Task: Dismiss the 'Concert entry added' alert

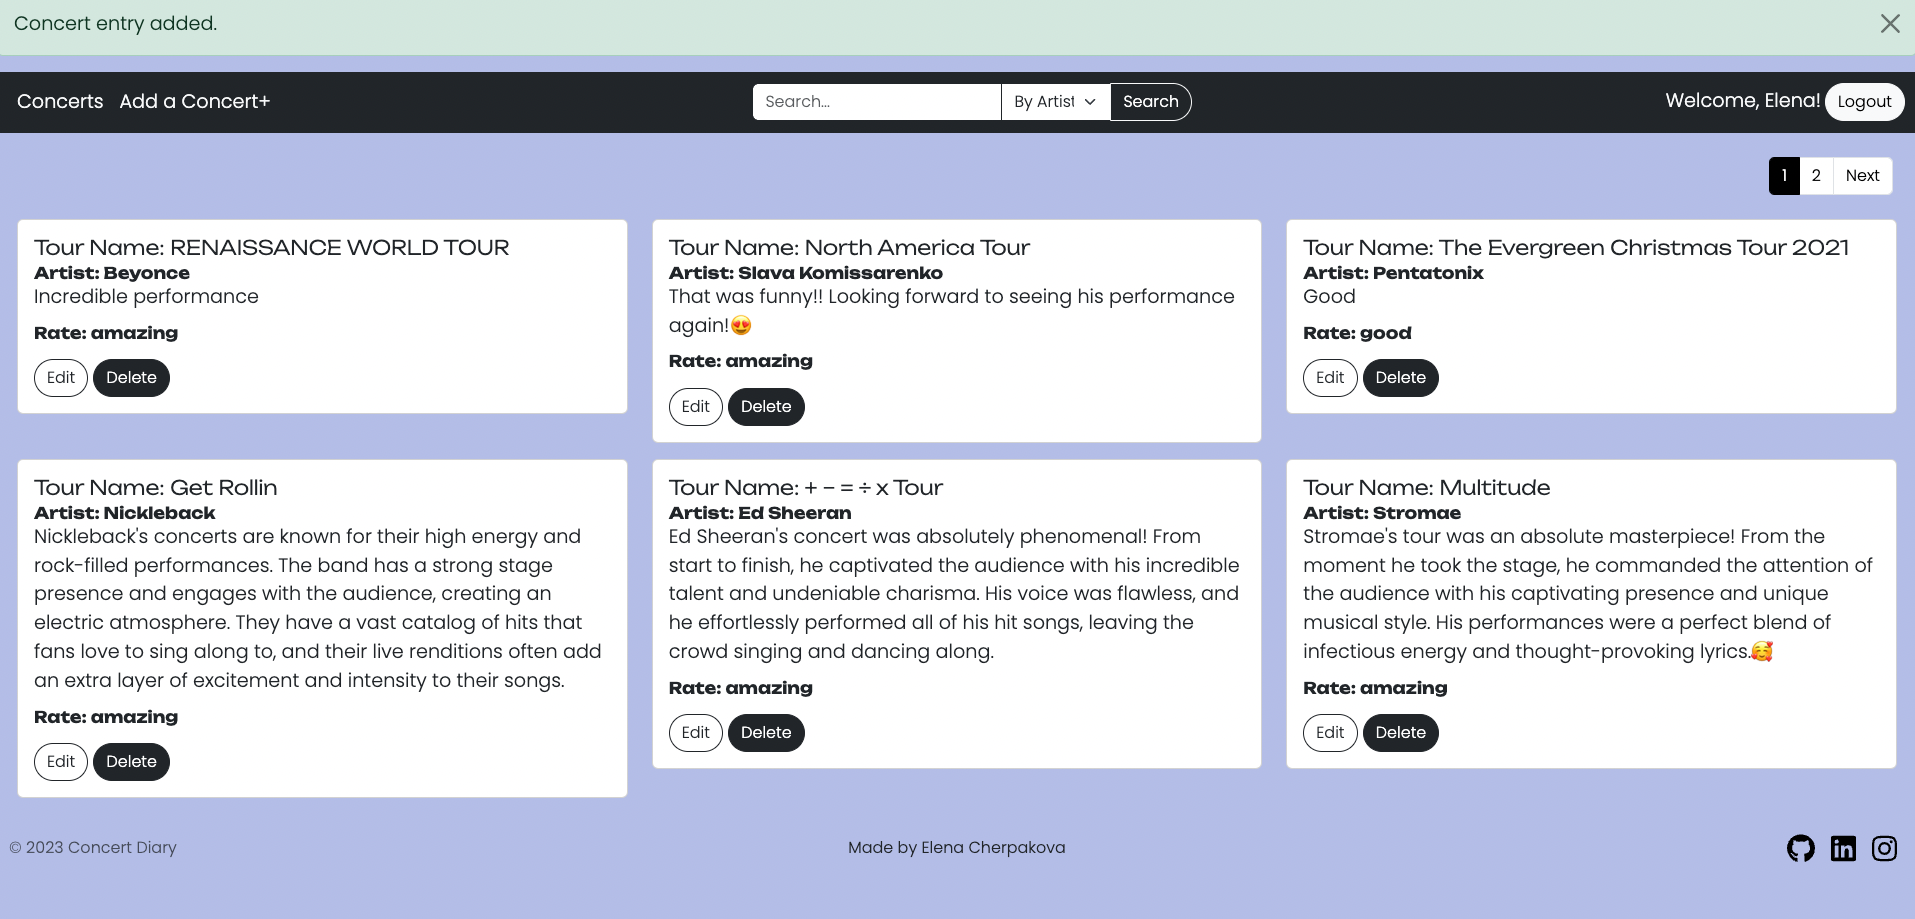Action: coord(1889,24)
